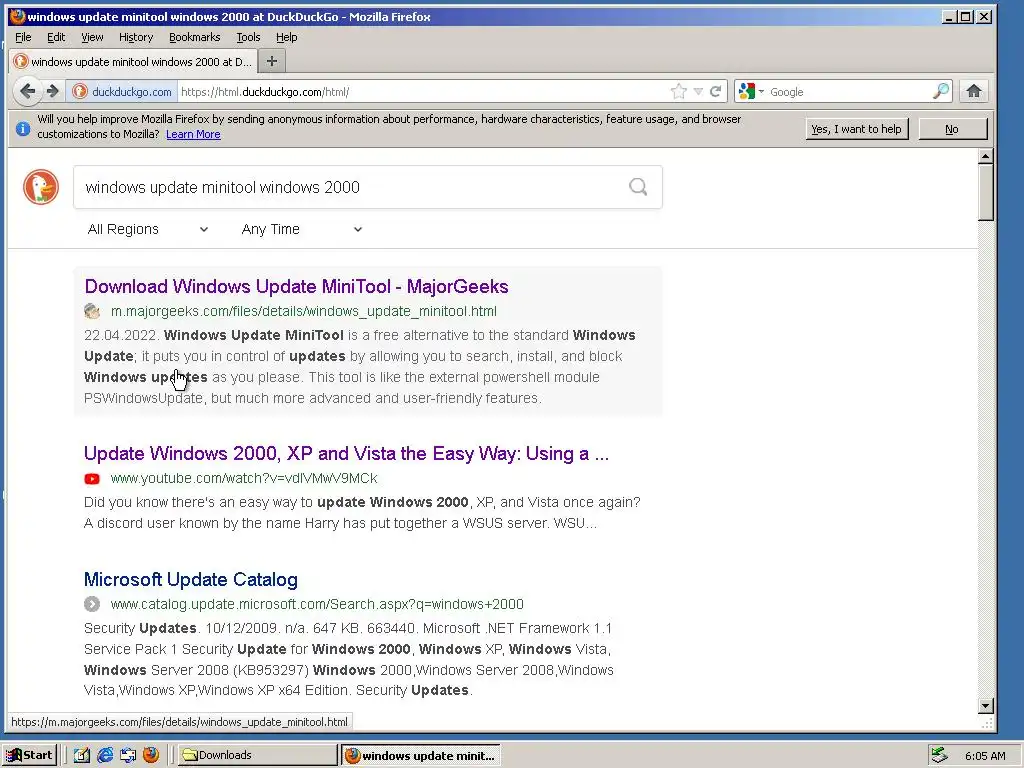Click the MajorGeeks favicon in first result
1024x768 pixels.
(92, 312)
